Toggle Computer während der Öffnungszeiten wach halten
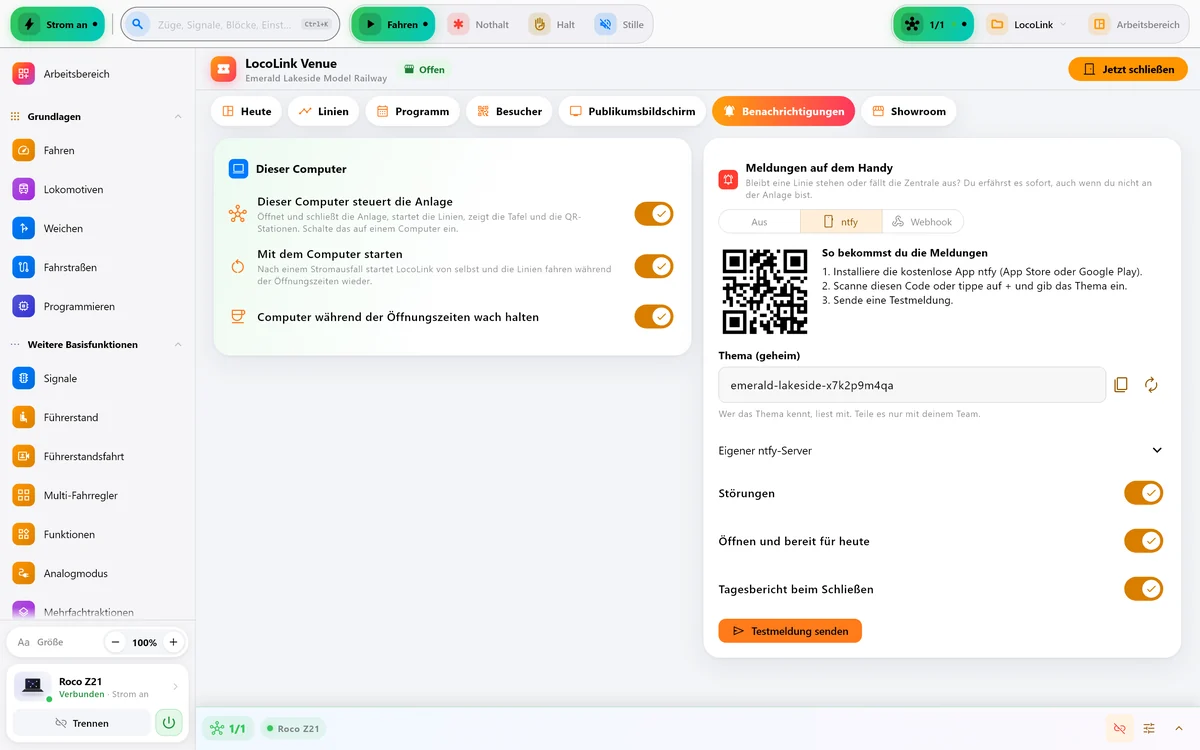 click(654, 317)
